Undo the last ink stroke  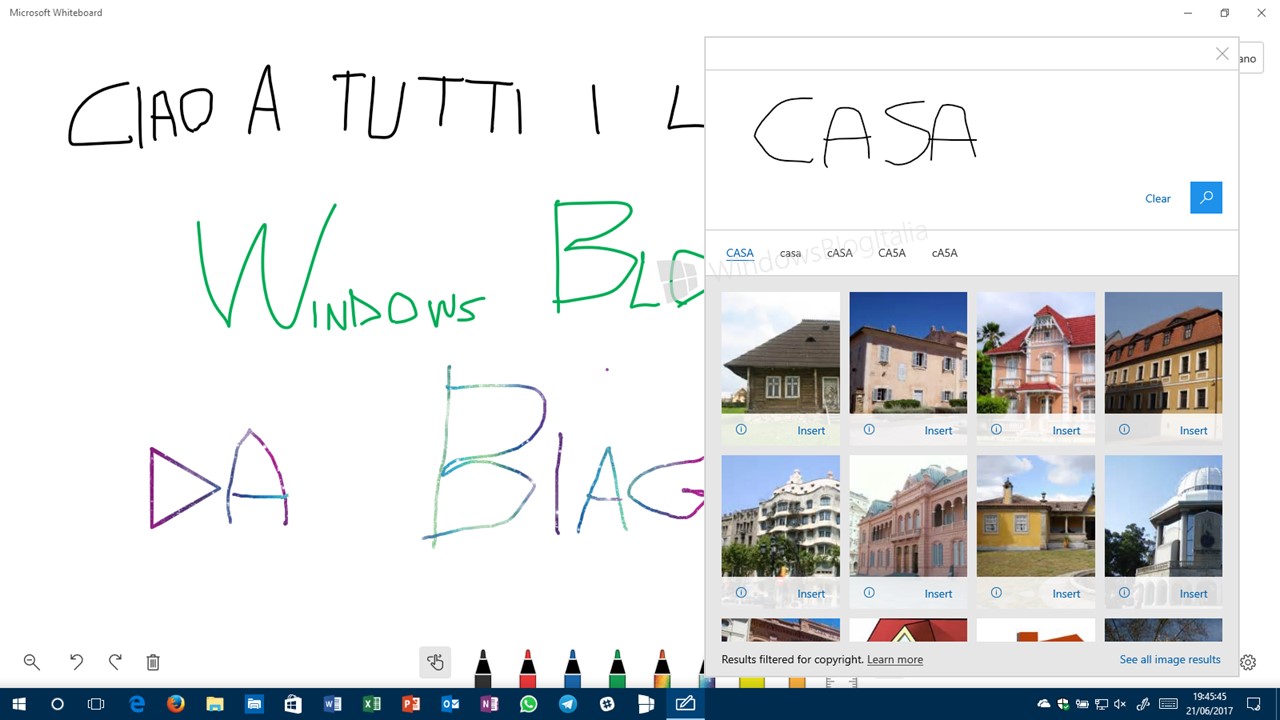click(76, 662)
